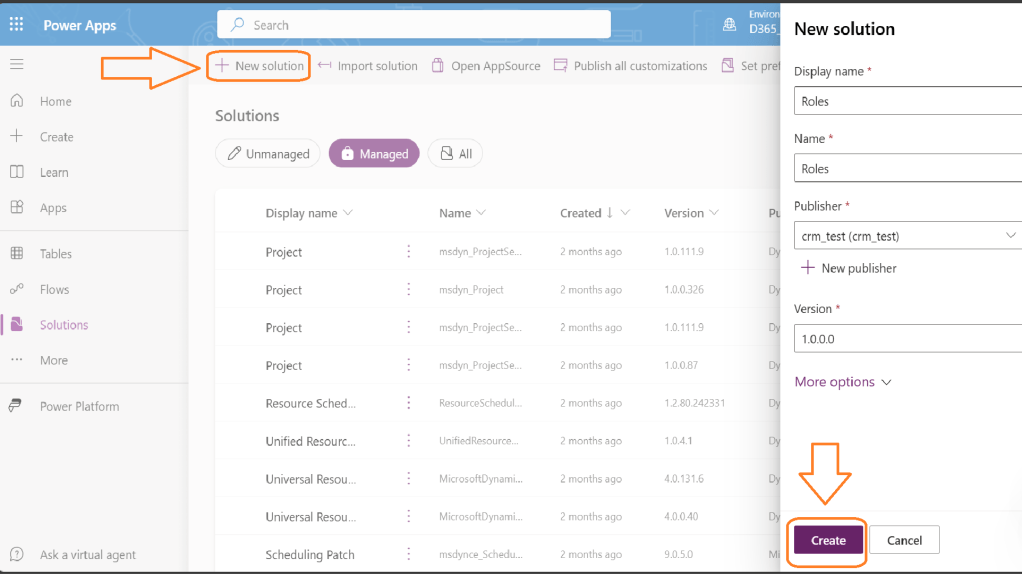
Task: Click the Apps grid icon
Action: pos(17,207)
